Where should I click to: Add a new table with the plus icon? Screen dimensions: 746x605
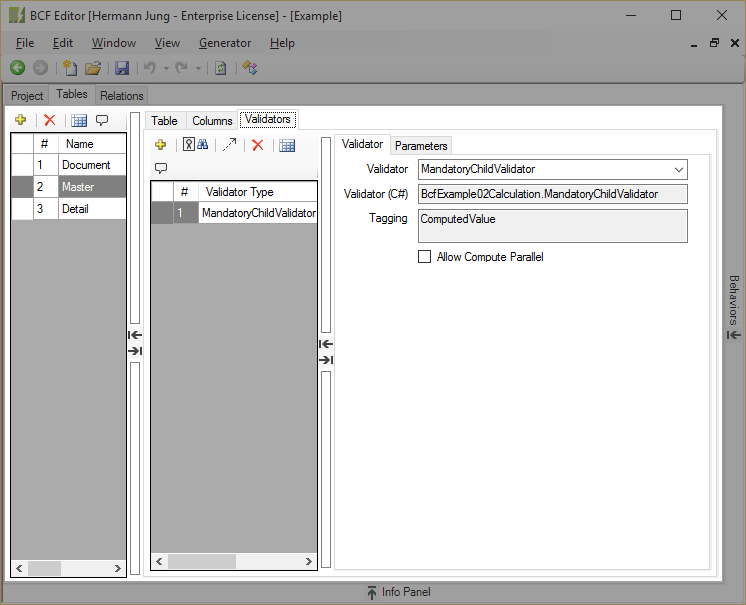coord(20,120)
